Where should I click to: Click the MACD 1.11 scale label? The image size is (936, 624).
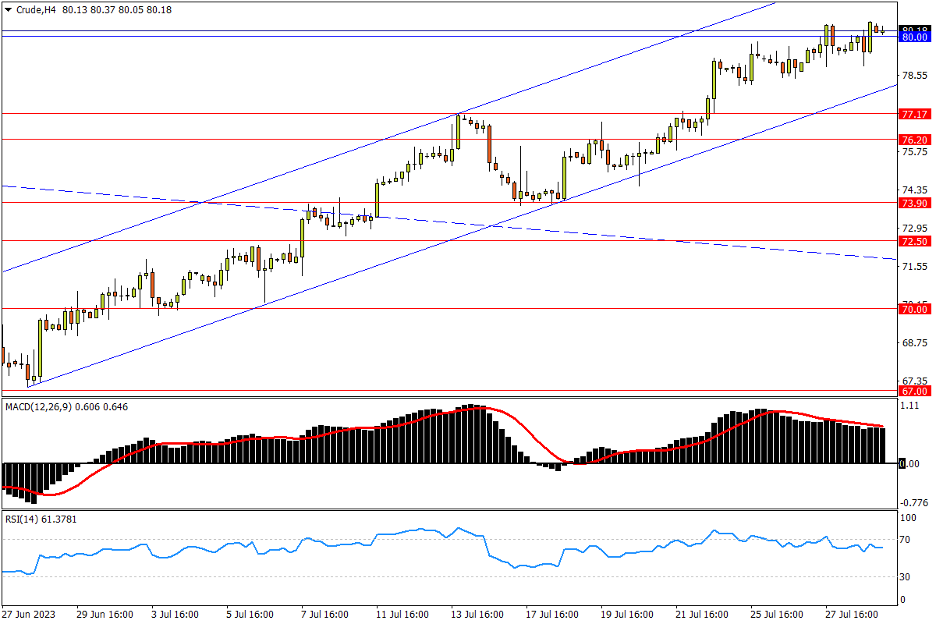pos(910,407)
